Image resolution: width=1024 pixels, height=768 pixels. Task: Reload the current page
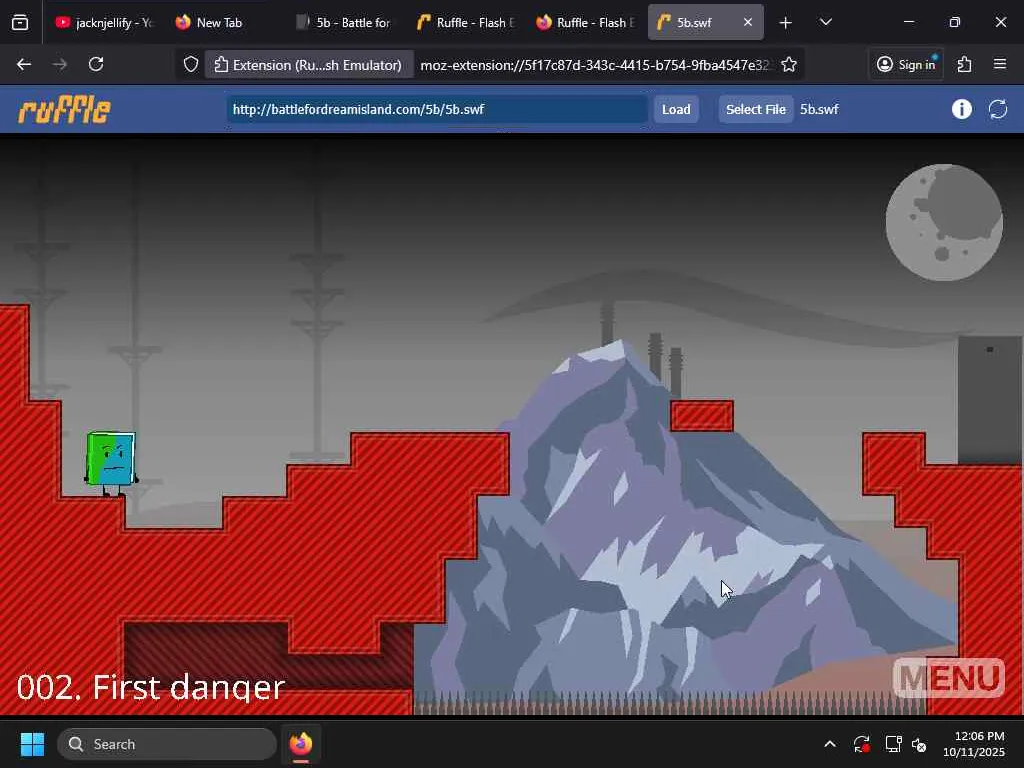(x=96, y=64)
